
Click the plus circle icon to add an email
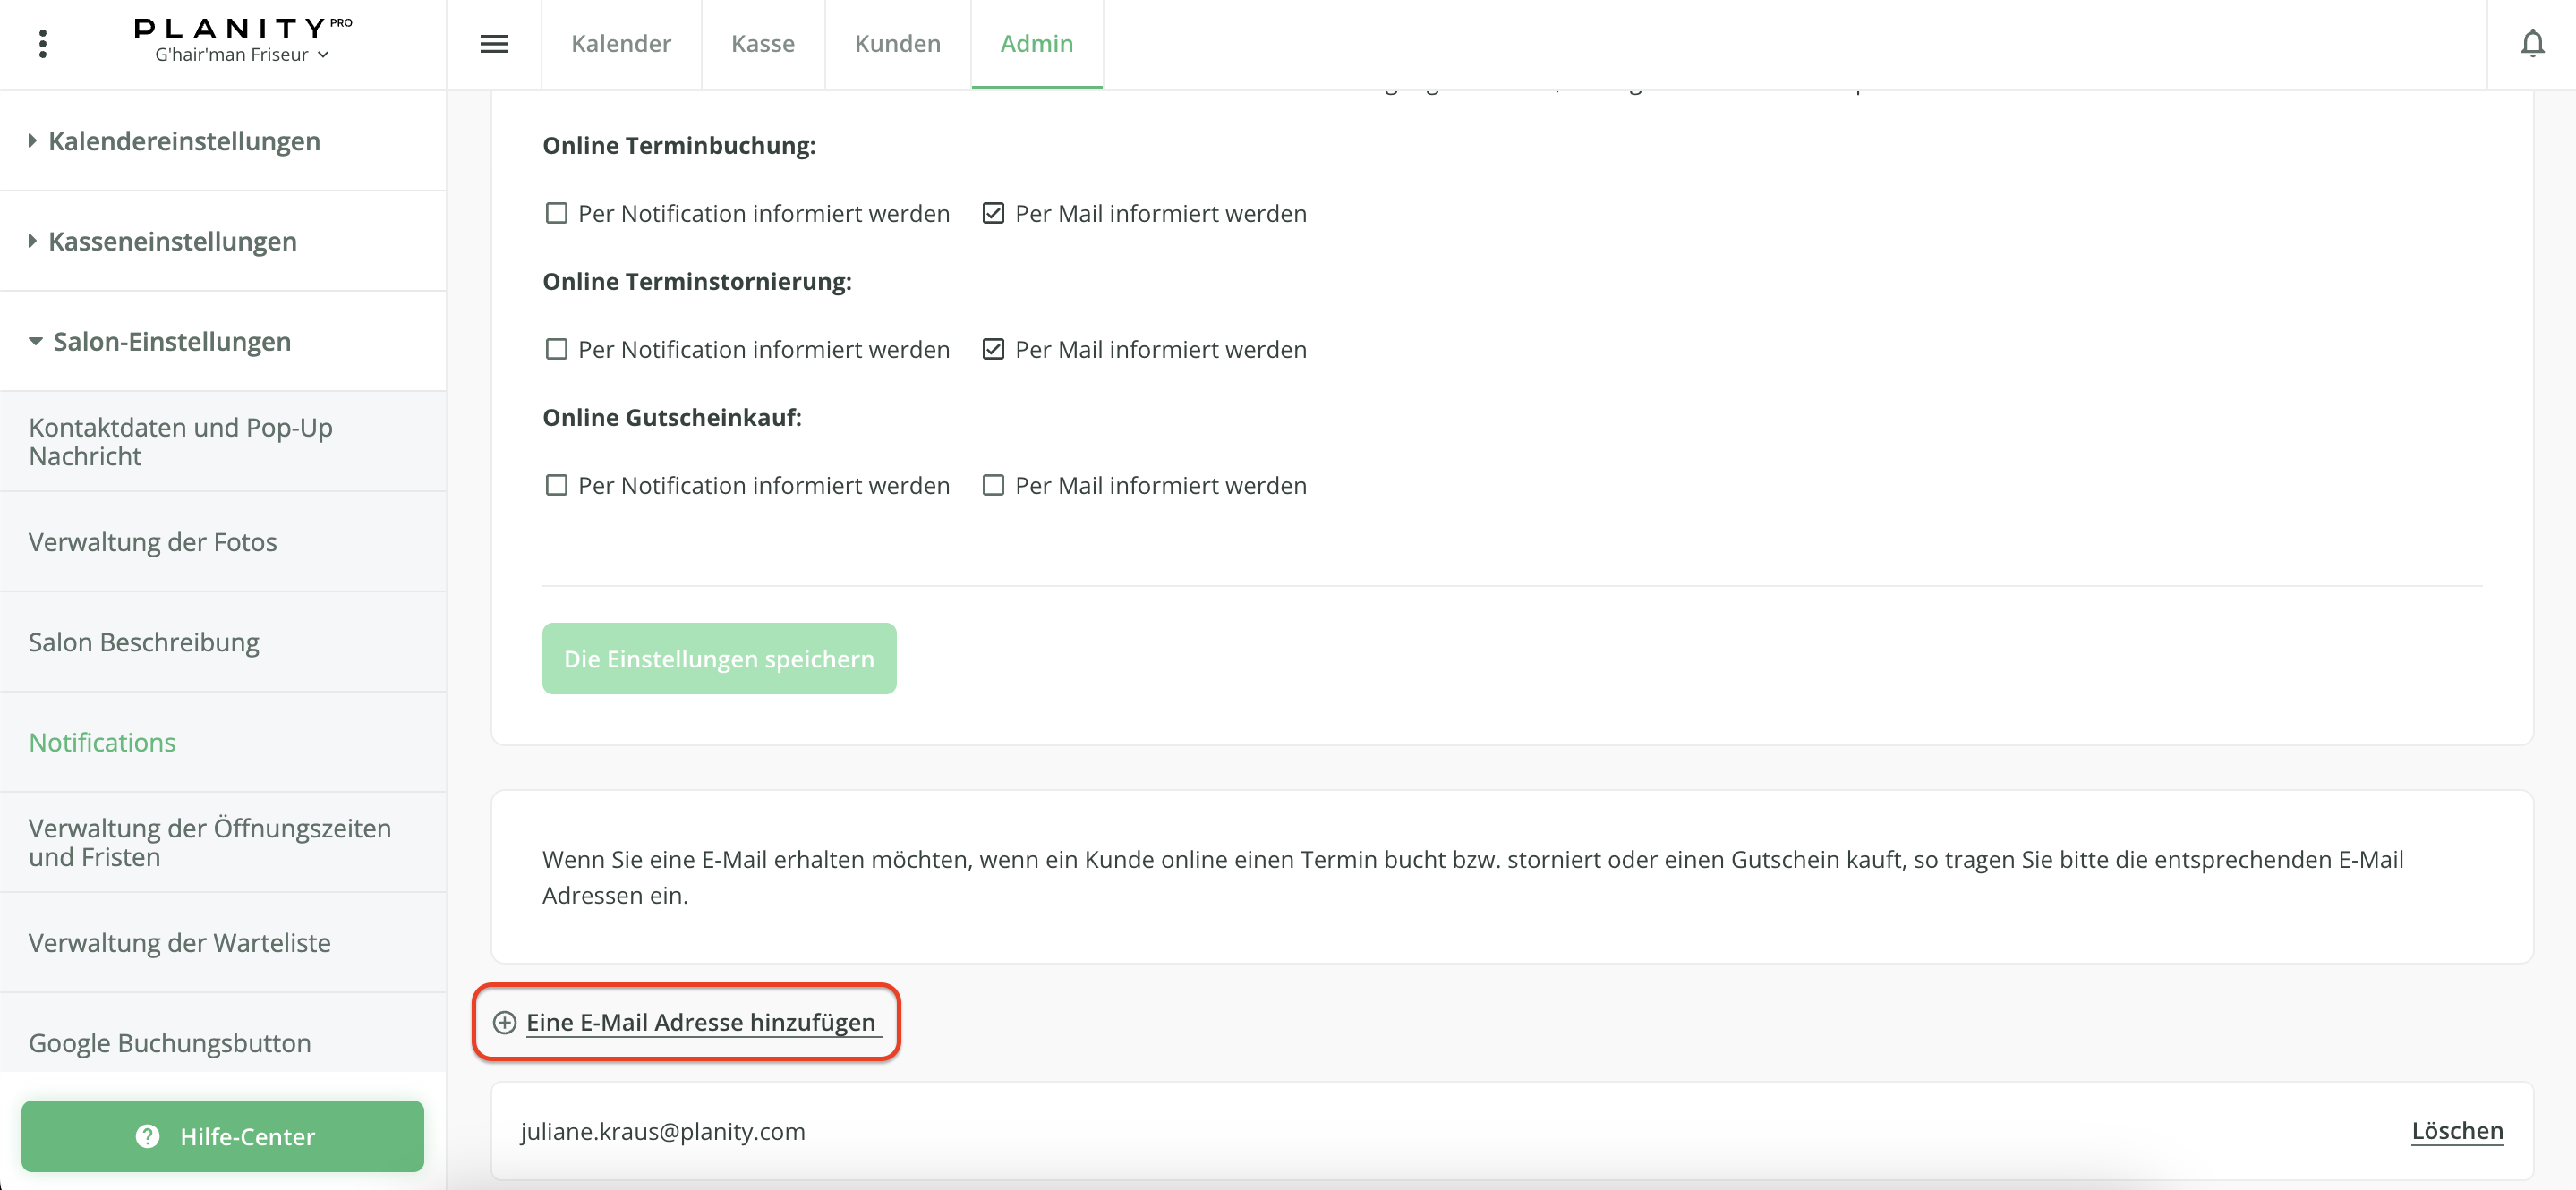click(505, 1022)
